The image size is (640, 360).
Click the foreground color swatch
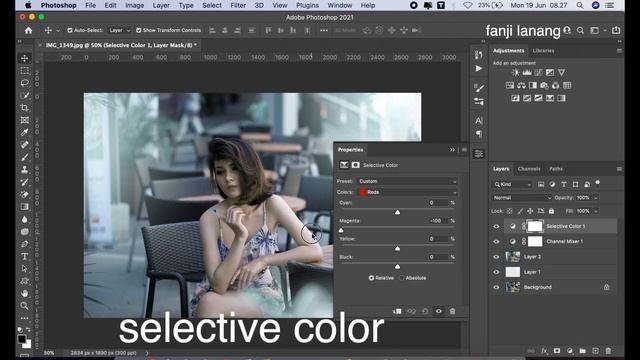[x=22, y=339]
